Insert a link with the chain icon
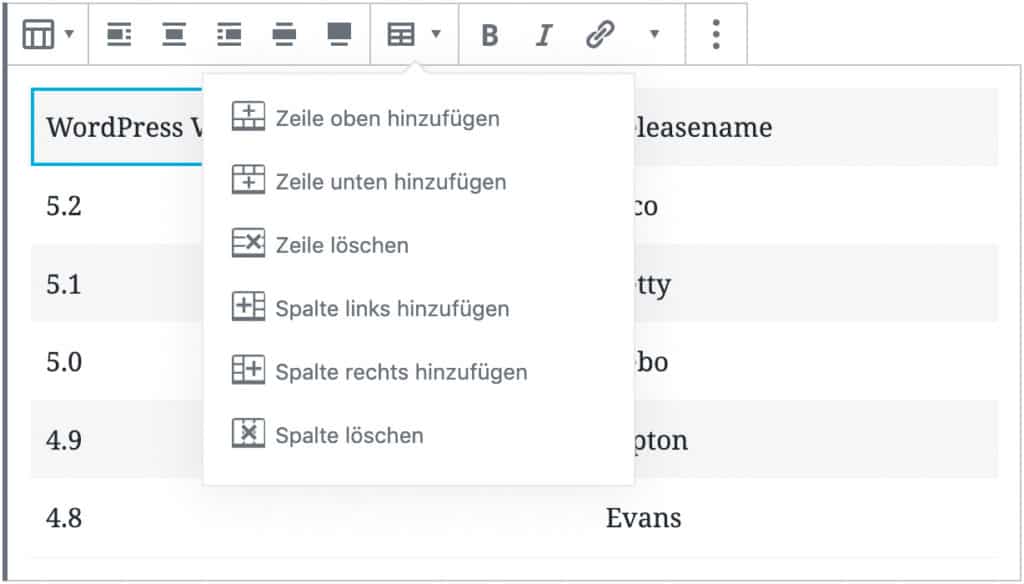 [600, 34]
